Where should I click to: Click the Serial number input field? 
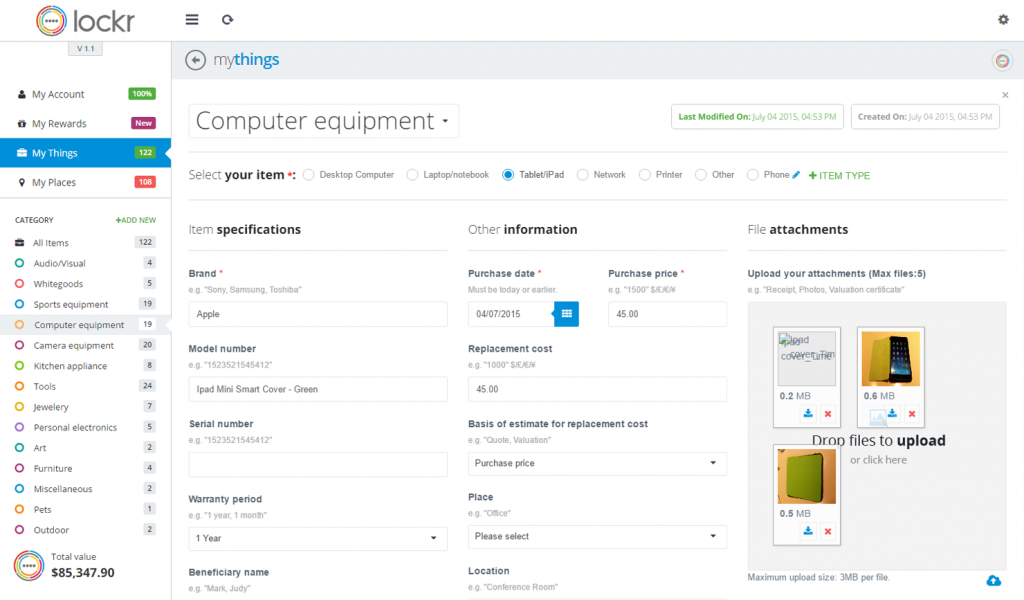(x=318, y=464)
